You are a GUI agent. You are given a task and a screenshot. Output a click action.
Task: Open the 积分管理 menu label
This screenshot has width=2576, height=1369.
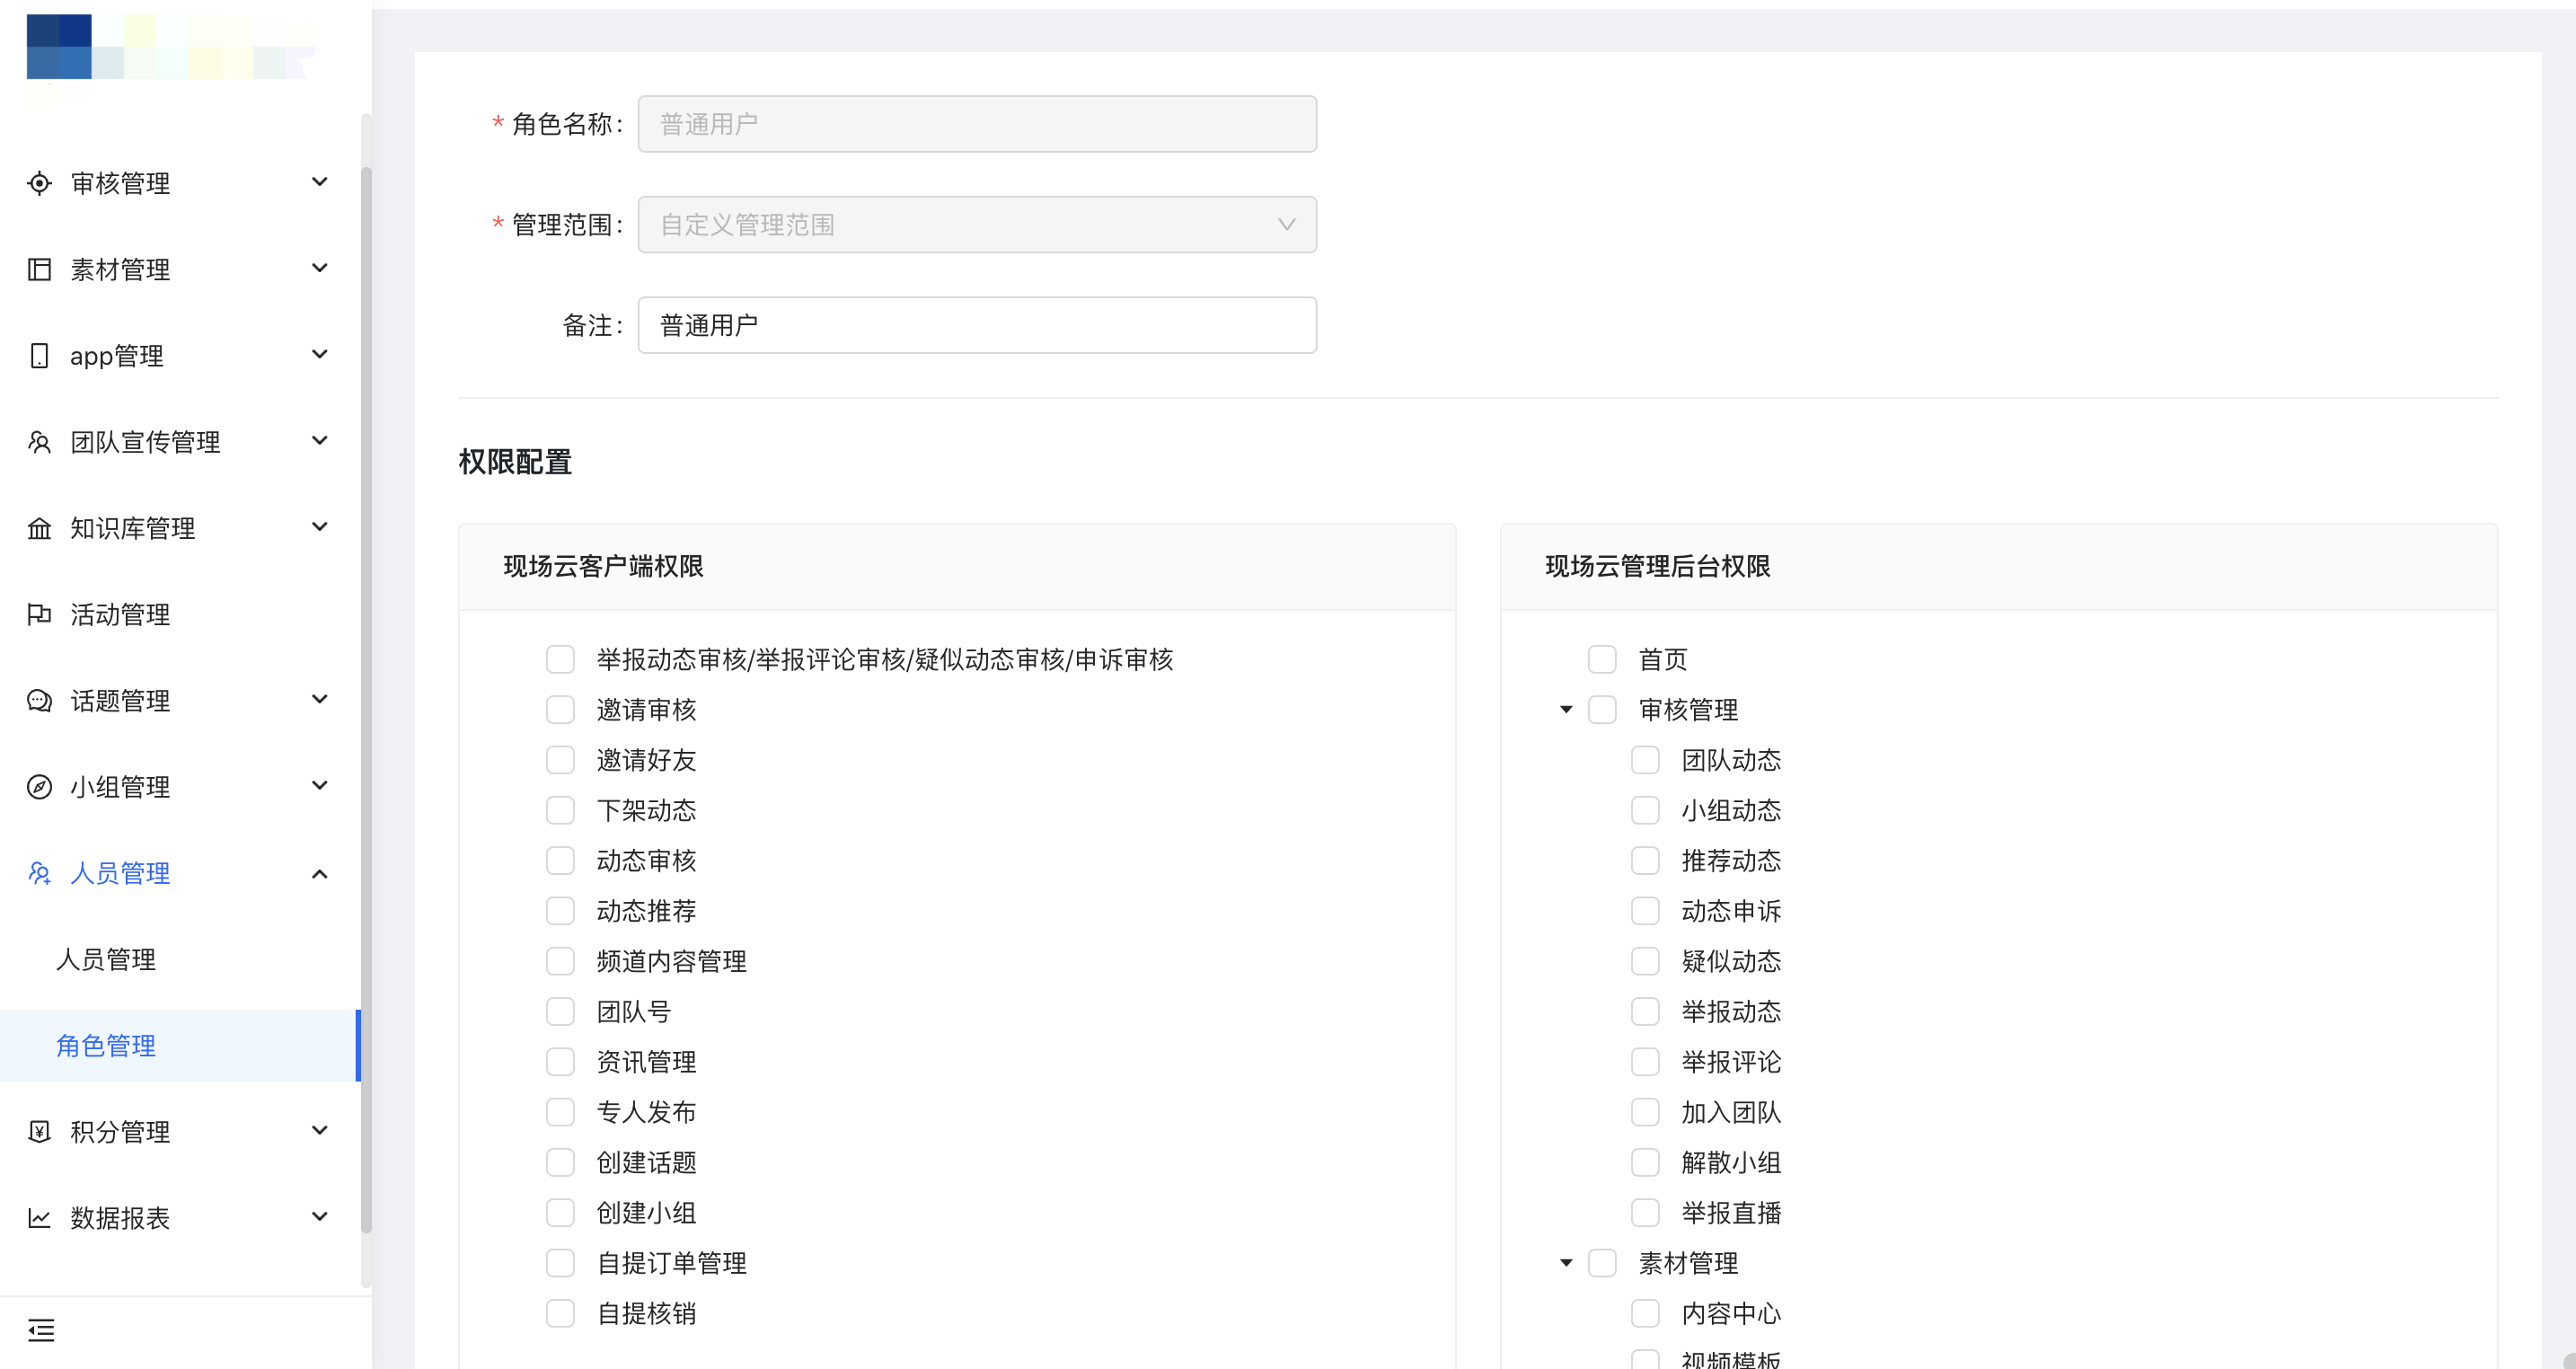tap(120, 1131)
